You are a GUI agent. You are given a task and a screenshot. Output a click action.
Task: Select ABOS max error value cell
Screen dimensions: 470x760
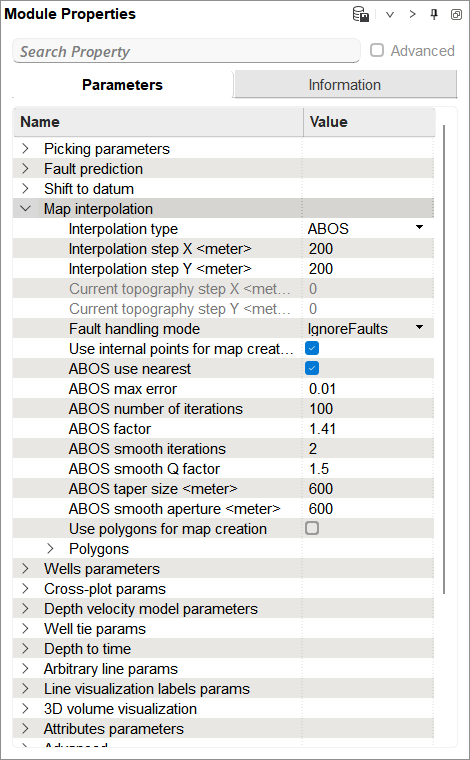(x=368, y=389)
